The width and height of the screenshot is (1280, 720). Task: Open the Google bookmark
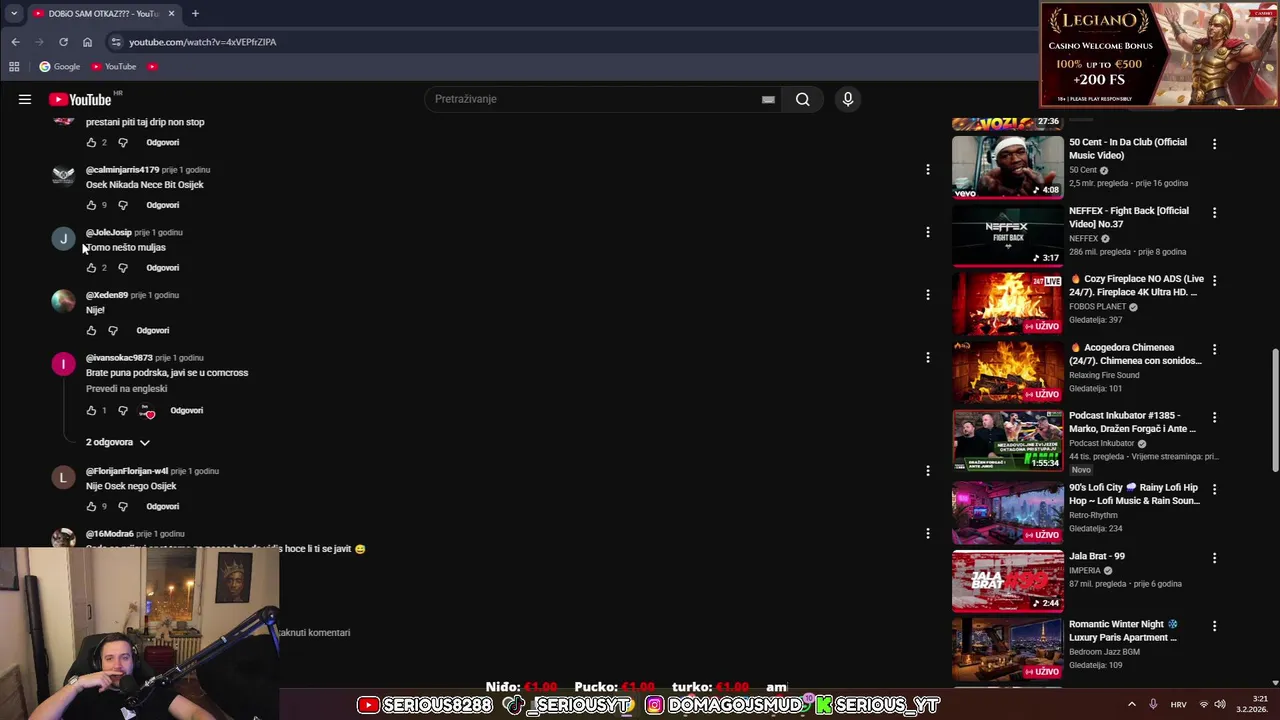pos(59,66)
